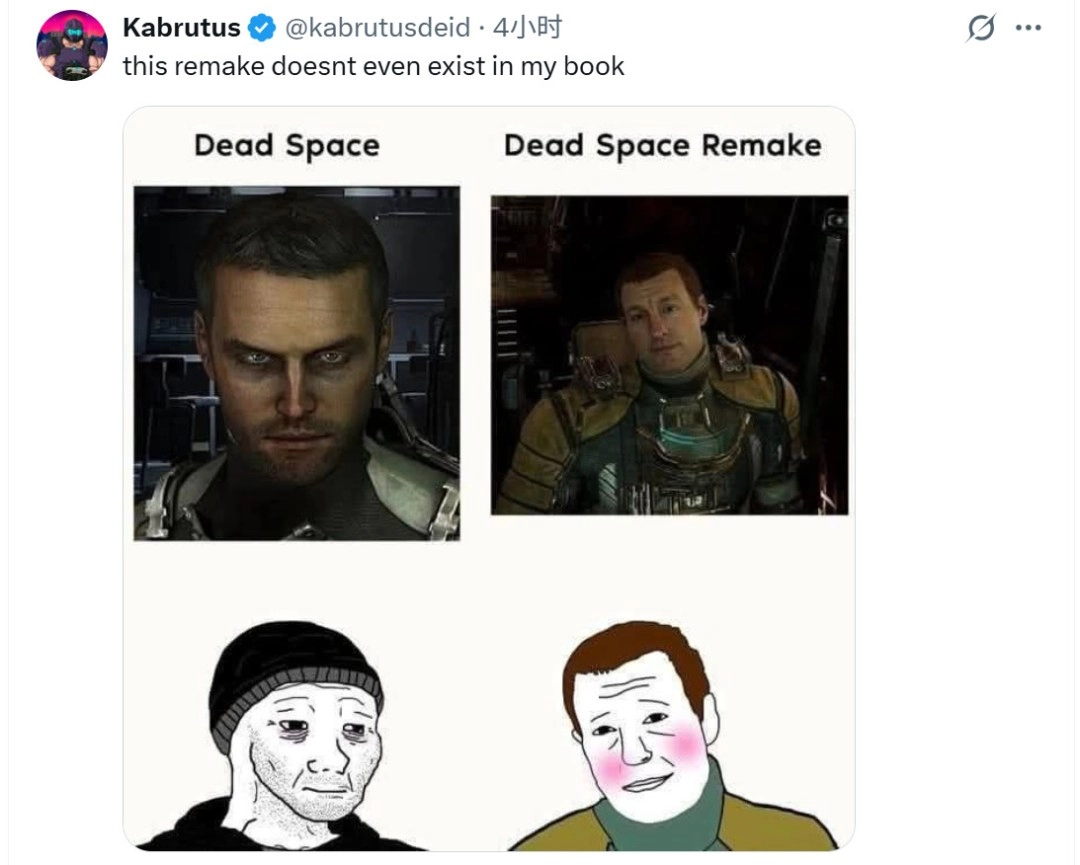The image size is (1080, 865).
Task: Click the brown hair of right wojak
Action: [640, 648]
